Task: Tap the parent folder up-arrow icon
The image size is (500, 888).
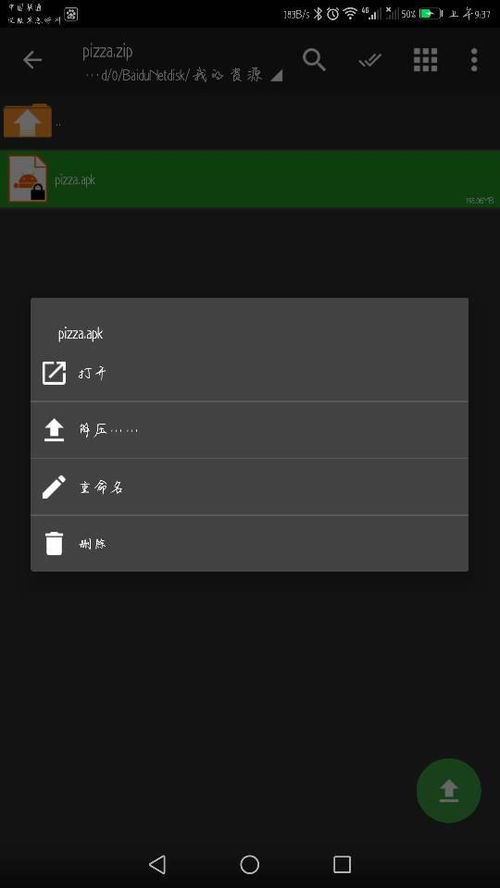Action: point(27,121)
